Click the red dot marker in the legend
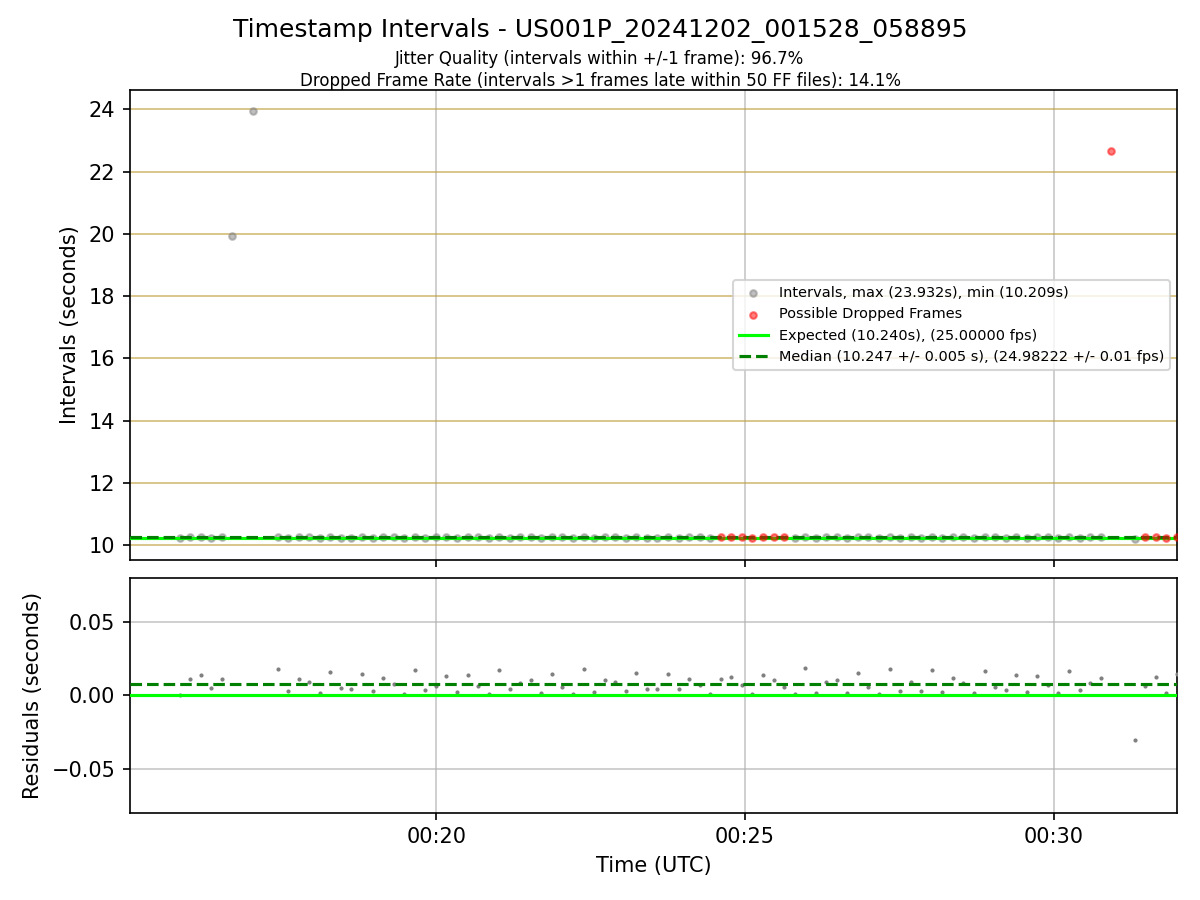This screenshot has height=900, width=1200. click(753, 314)
